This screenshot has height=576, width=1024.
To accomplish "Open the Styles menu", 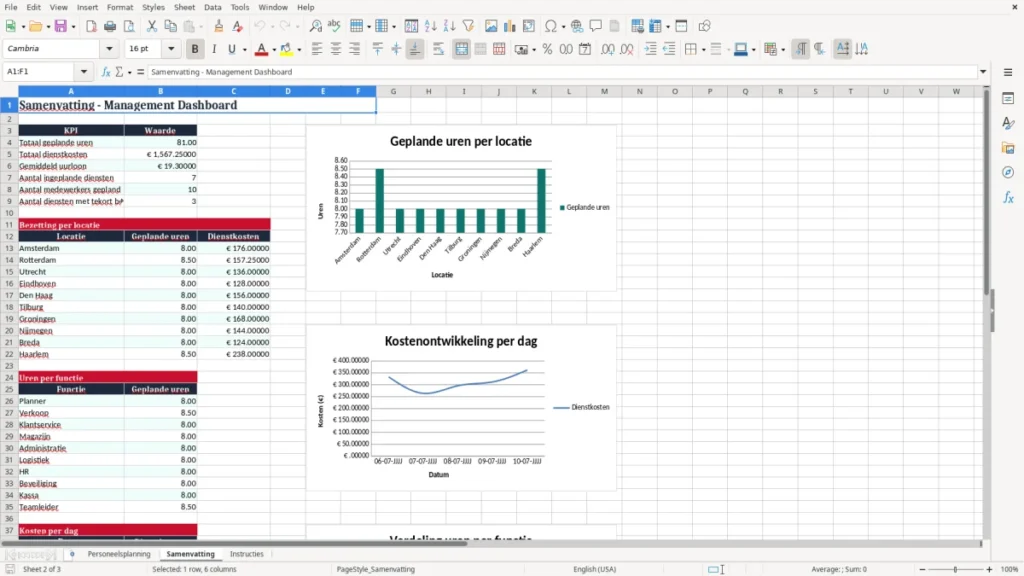I will point(153,7).
